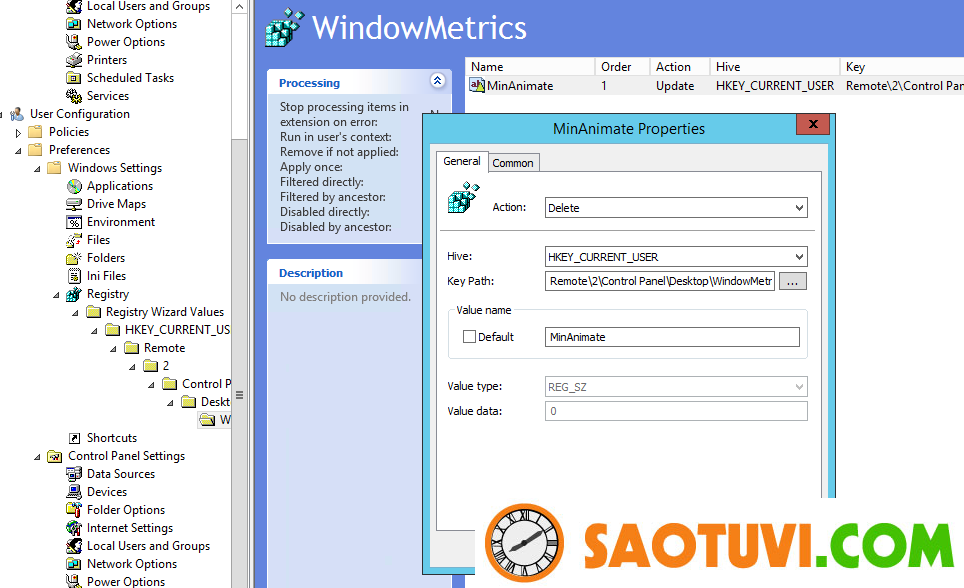
Task: Select the open WindowMetrics folder icon in tree
Action: pyautogui.click(x=207, y=420)
